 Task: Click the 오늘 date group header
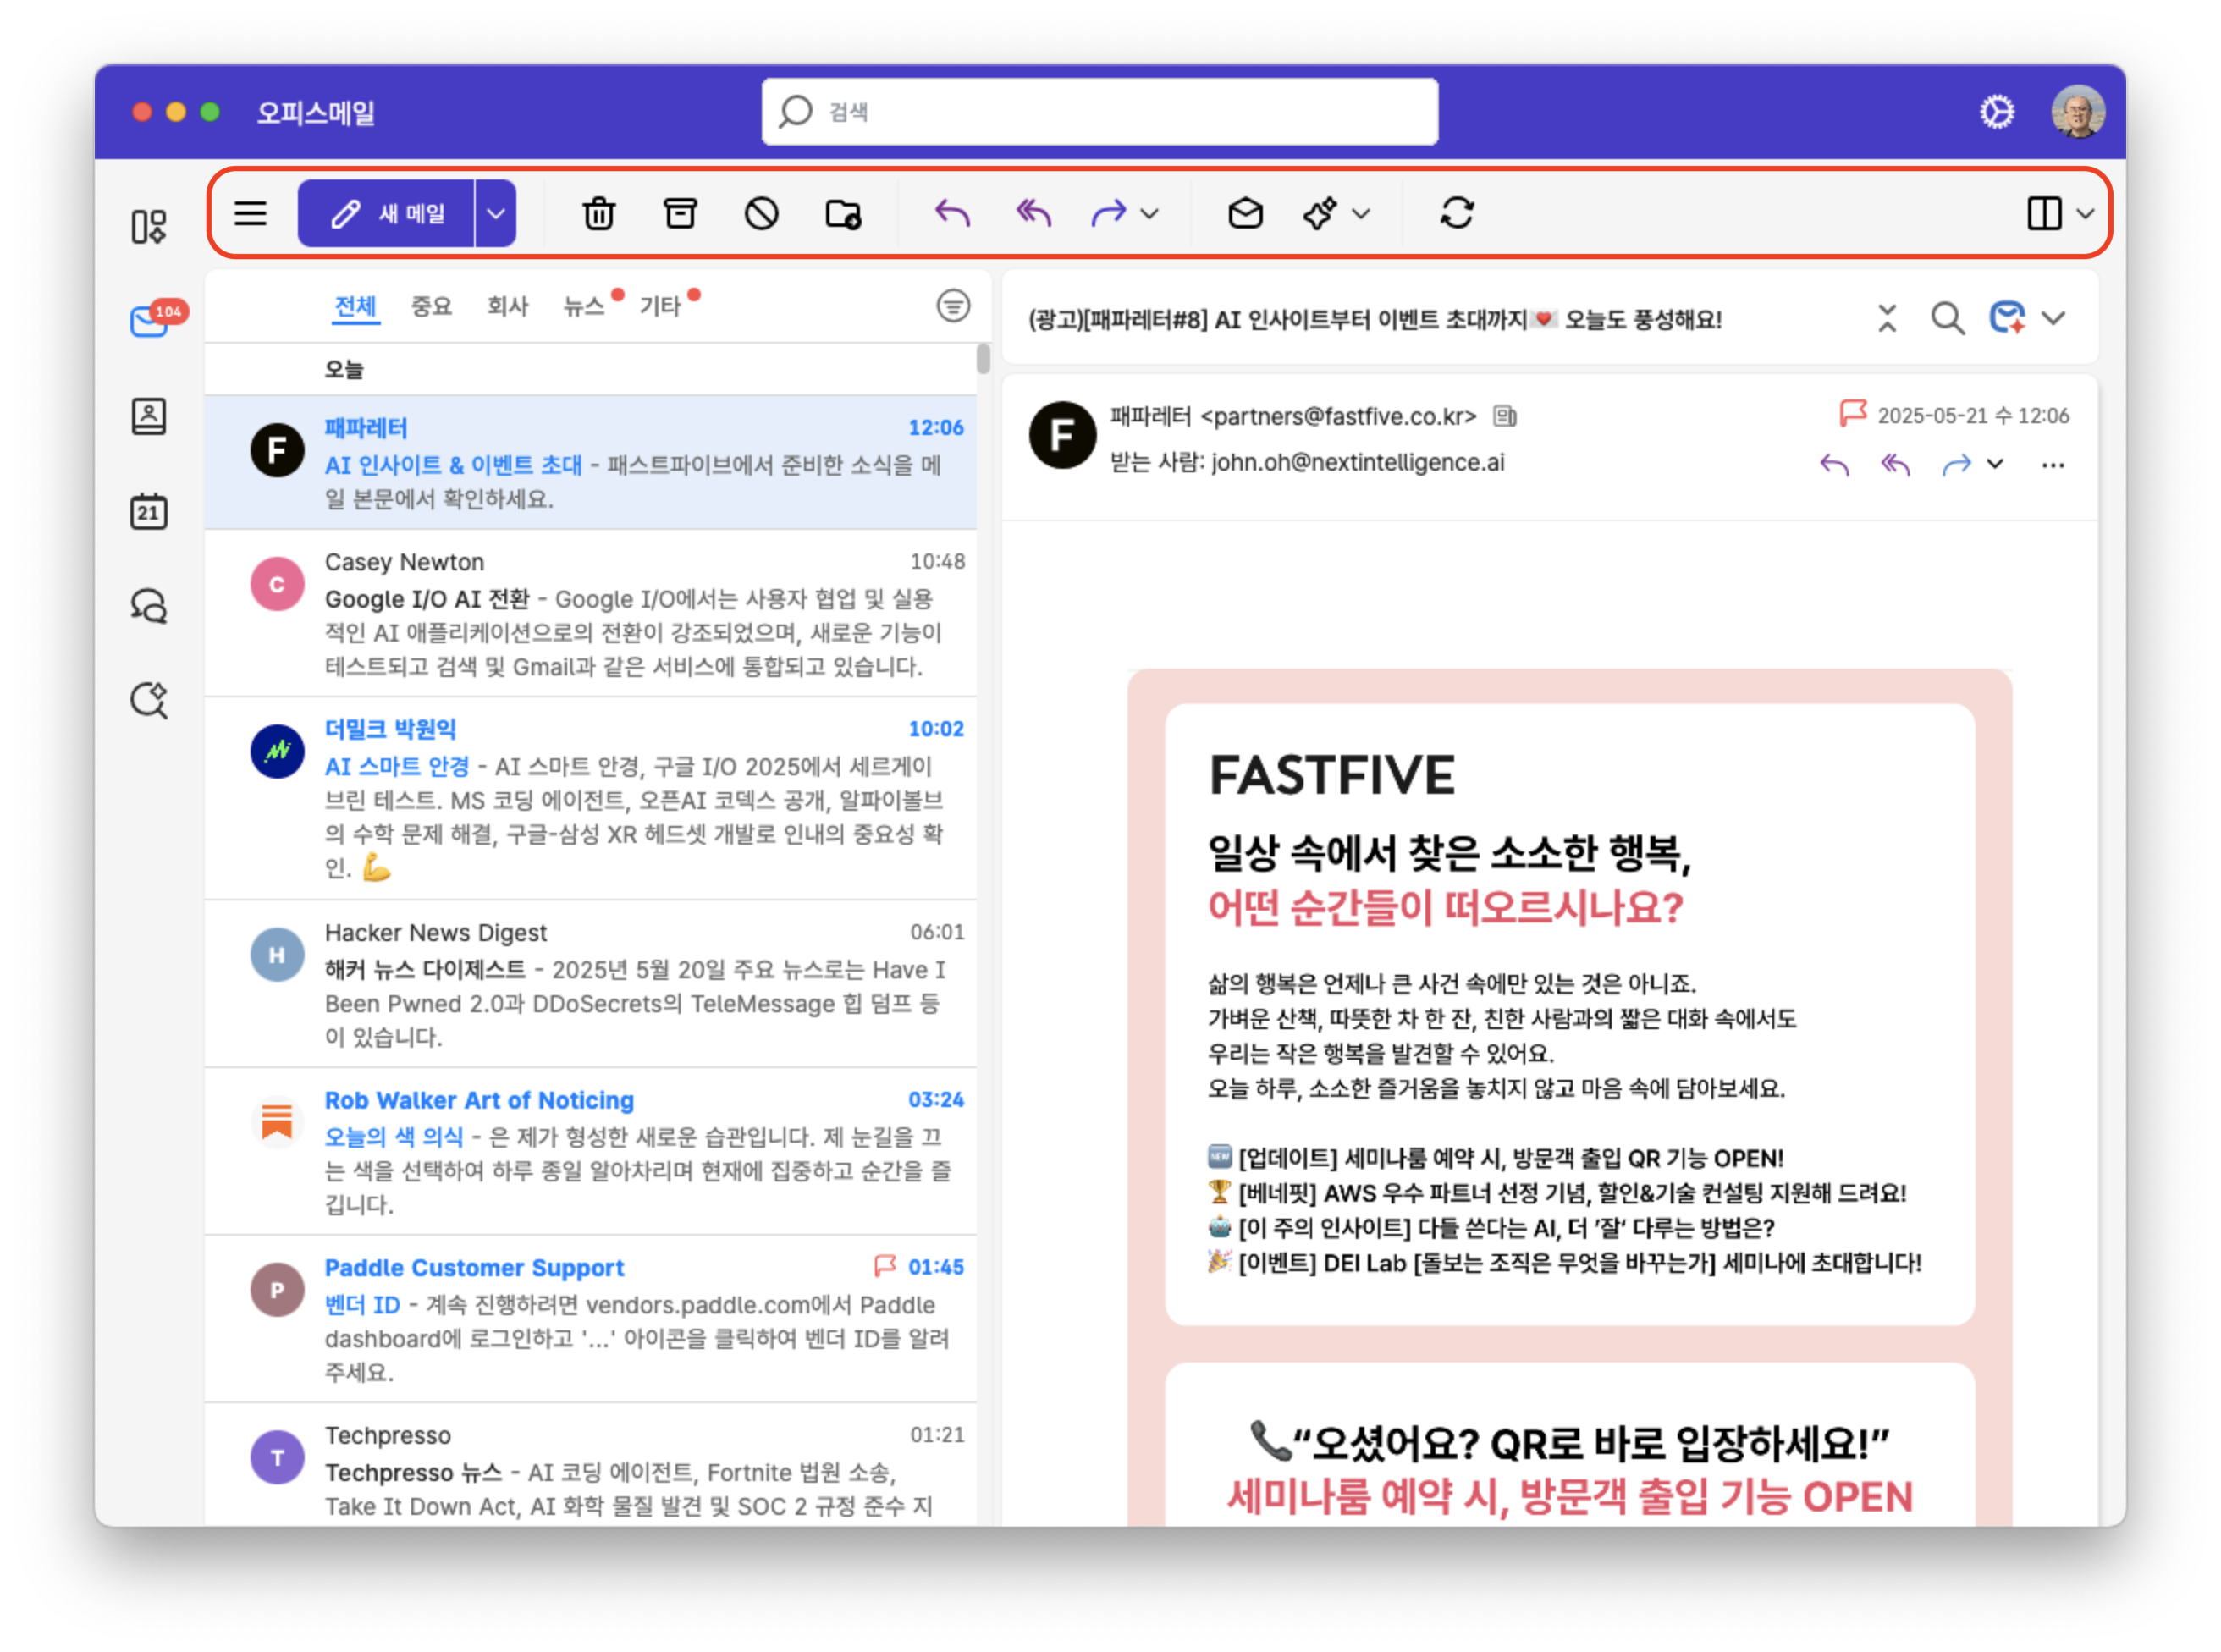[x=344, y=369]
